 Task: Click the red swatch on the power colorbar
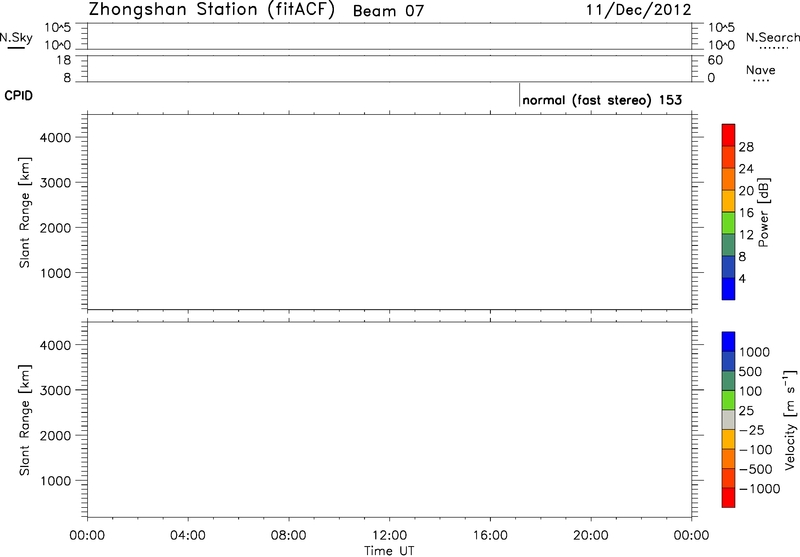[728, 135]
